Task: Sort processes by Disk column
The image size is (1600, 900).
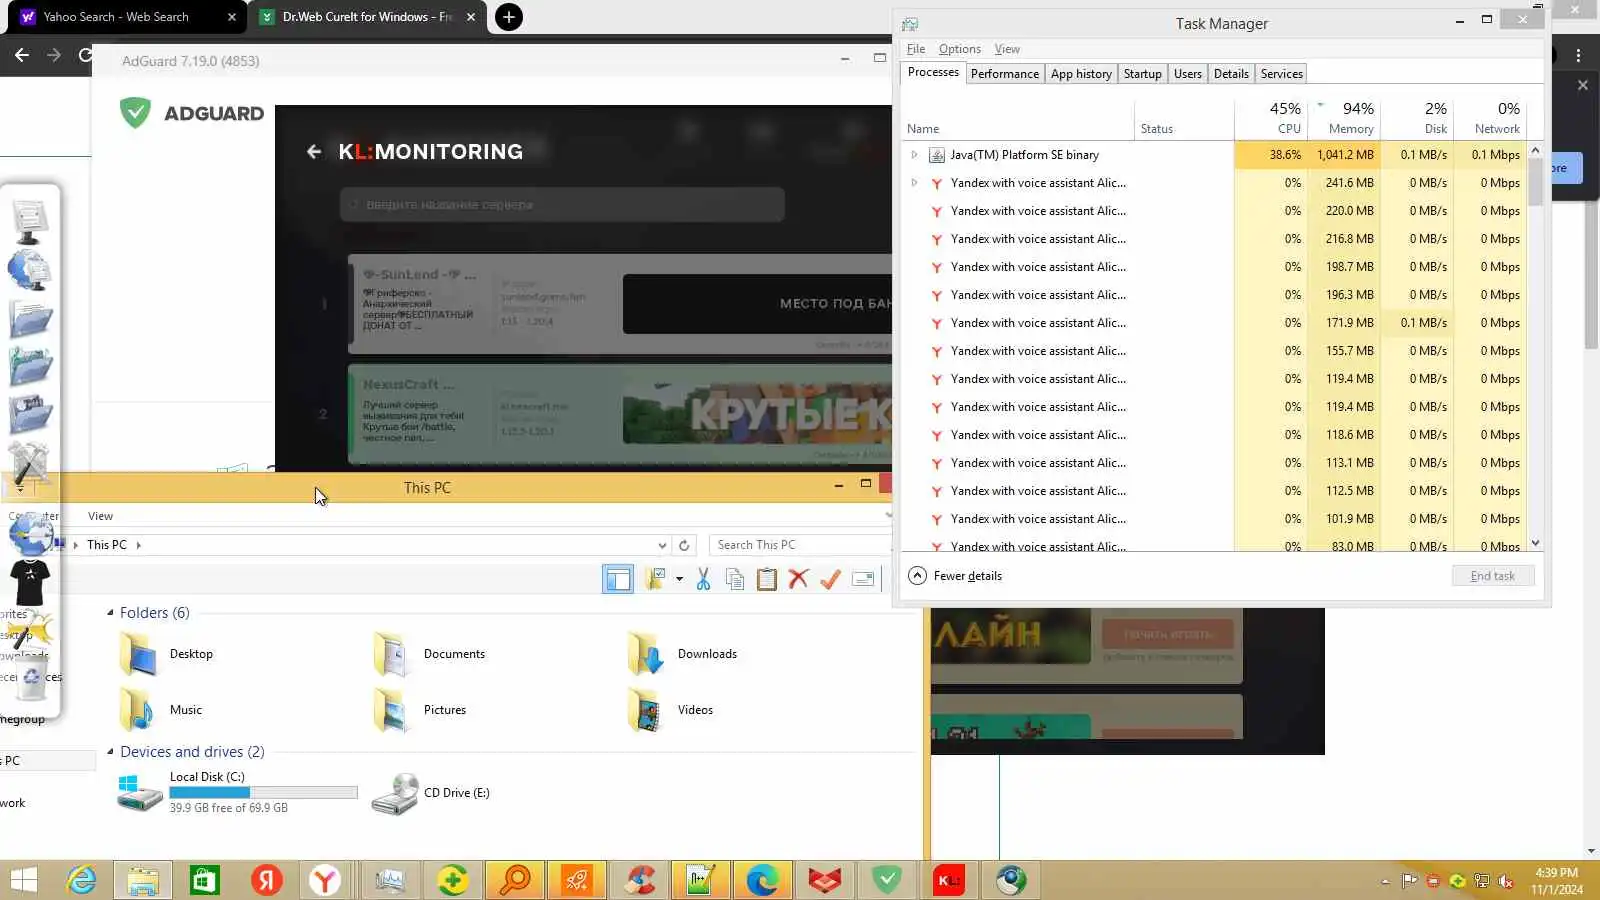Action: (x=1417, y=118)
